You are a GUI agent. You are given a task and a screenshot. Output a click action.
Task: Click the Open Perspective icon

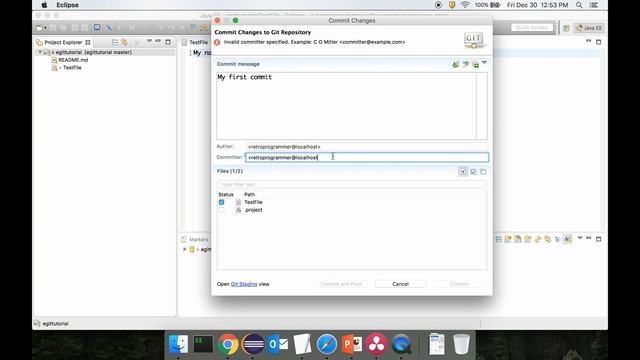point(566,28)
